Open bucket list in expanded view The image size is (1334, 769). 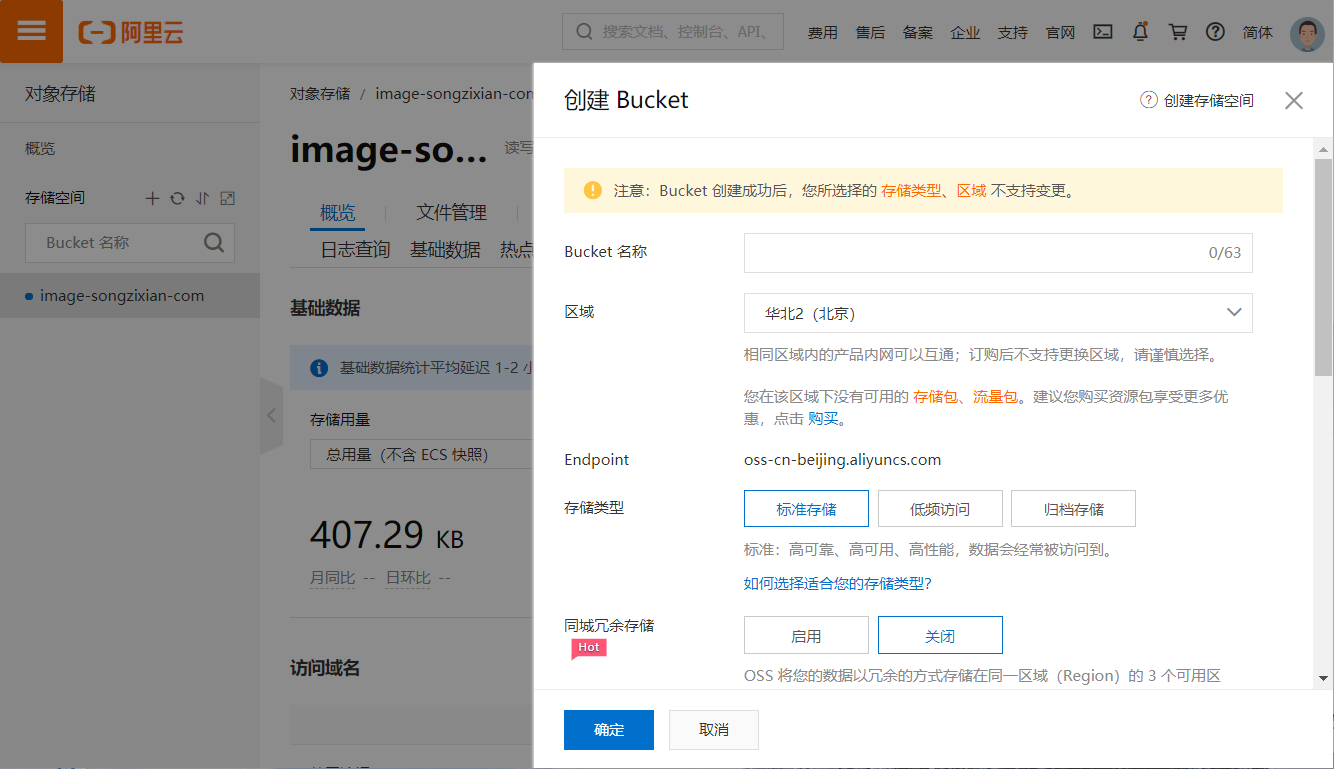[227, 198]
